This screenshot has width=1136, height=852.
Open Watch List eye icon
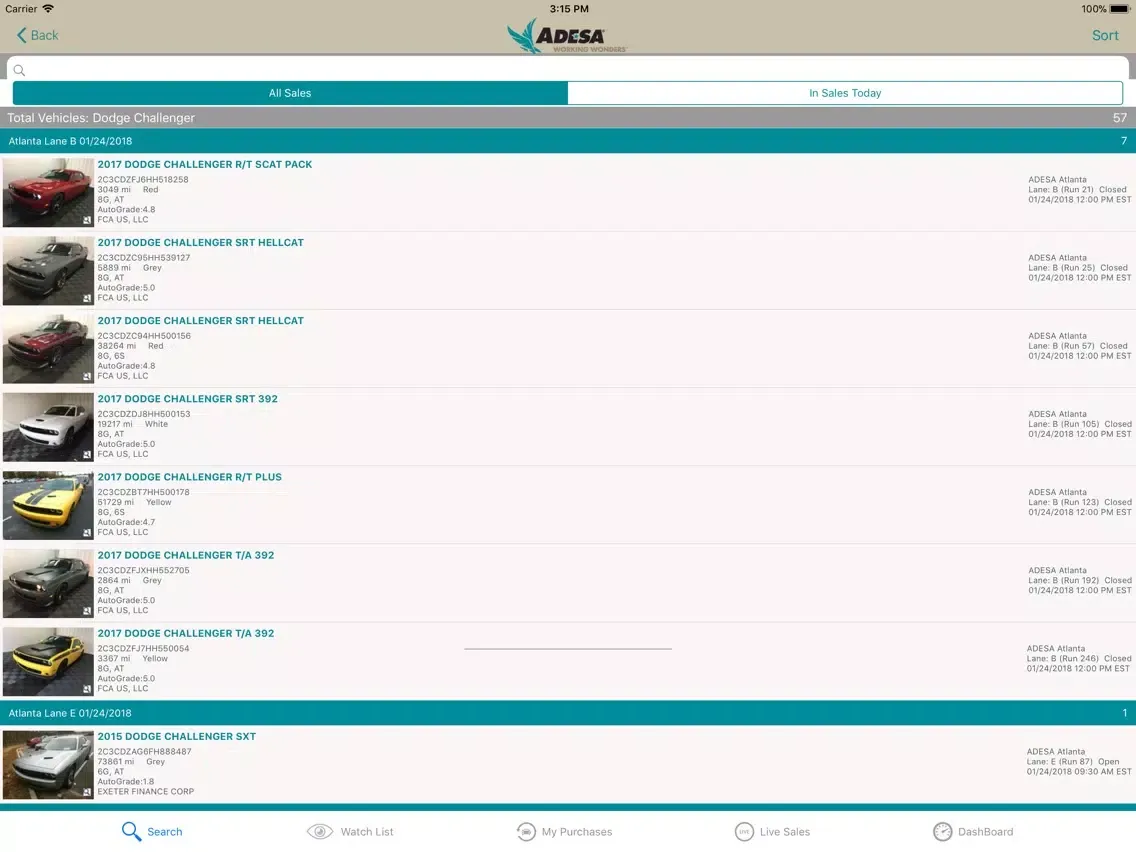coord(320,832)
